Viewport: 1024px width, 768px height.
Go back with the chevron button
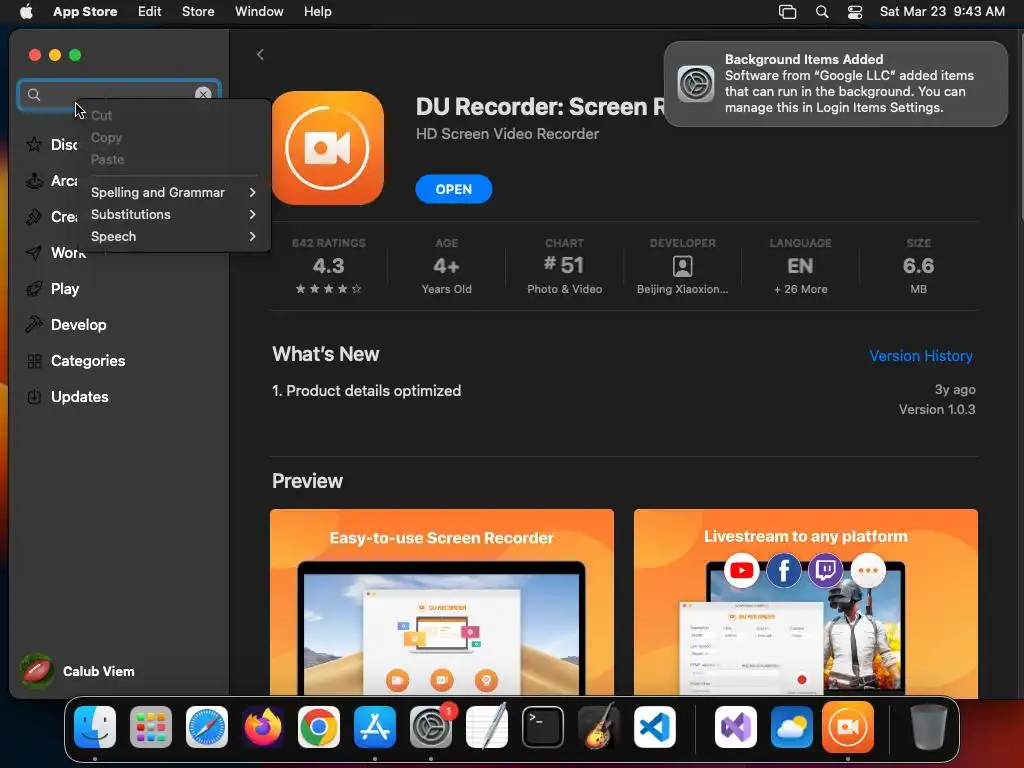click(260, 55)
